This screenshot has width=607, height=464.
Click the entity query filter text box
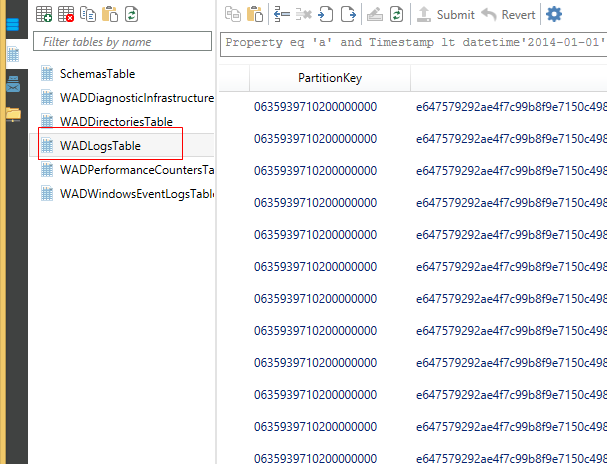(413, 42)
